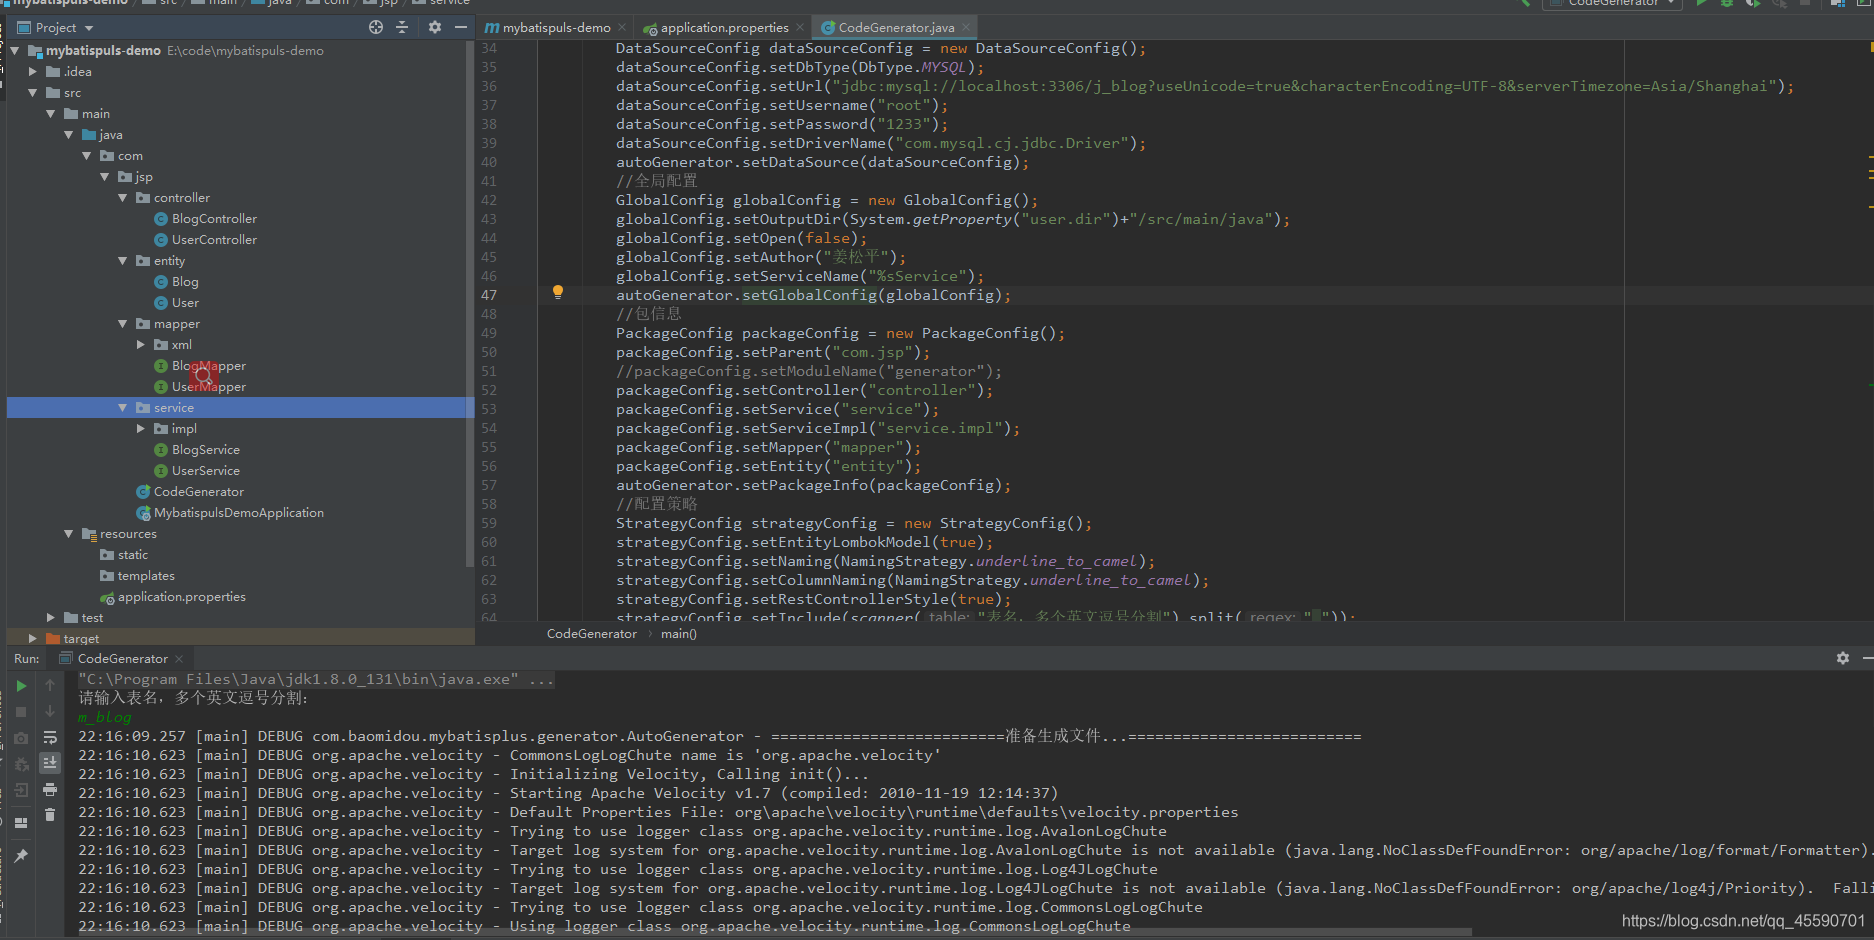Expand the .idea folder
Image resolution: width=1874 pixels, height=940 pixels.
pyautogui.click(x=33, y=71)
